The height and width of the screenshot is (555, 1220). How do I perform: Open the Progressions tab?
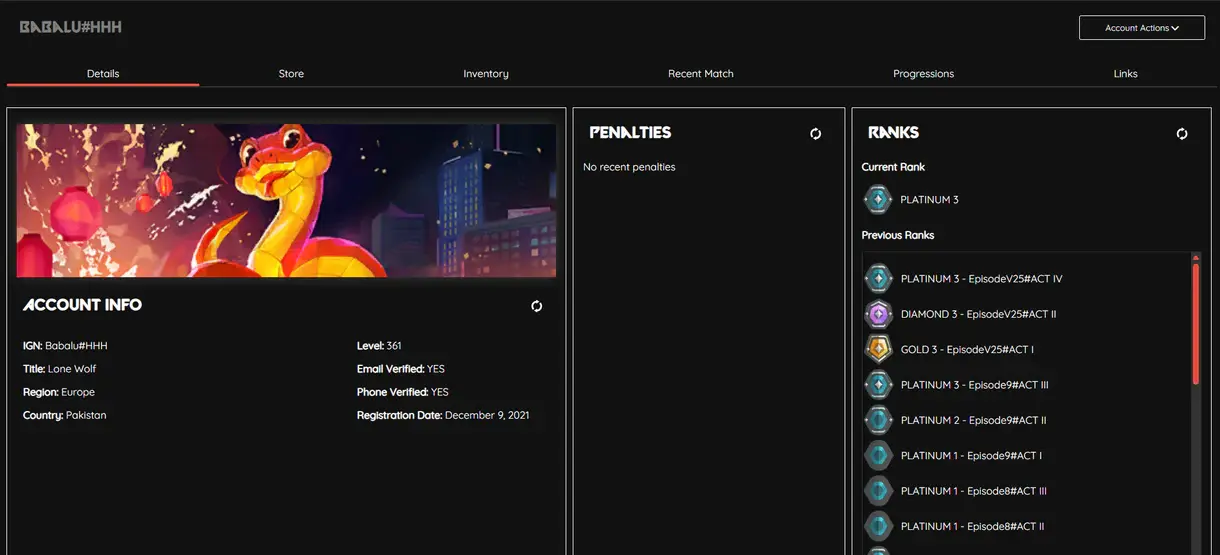click(924, 74)
